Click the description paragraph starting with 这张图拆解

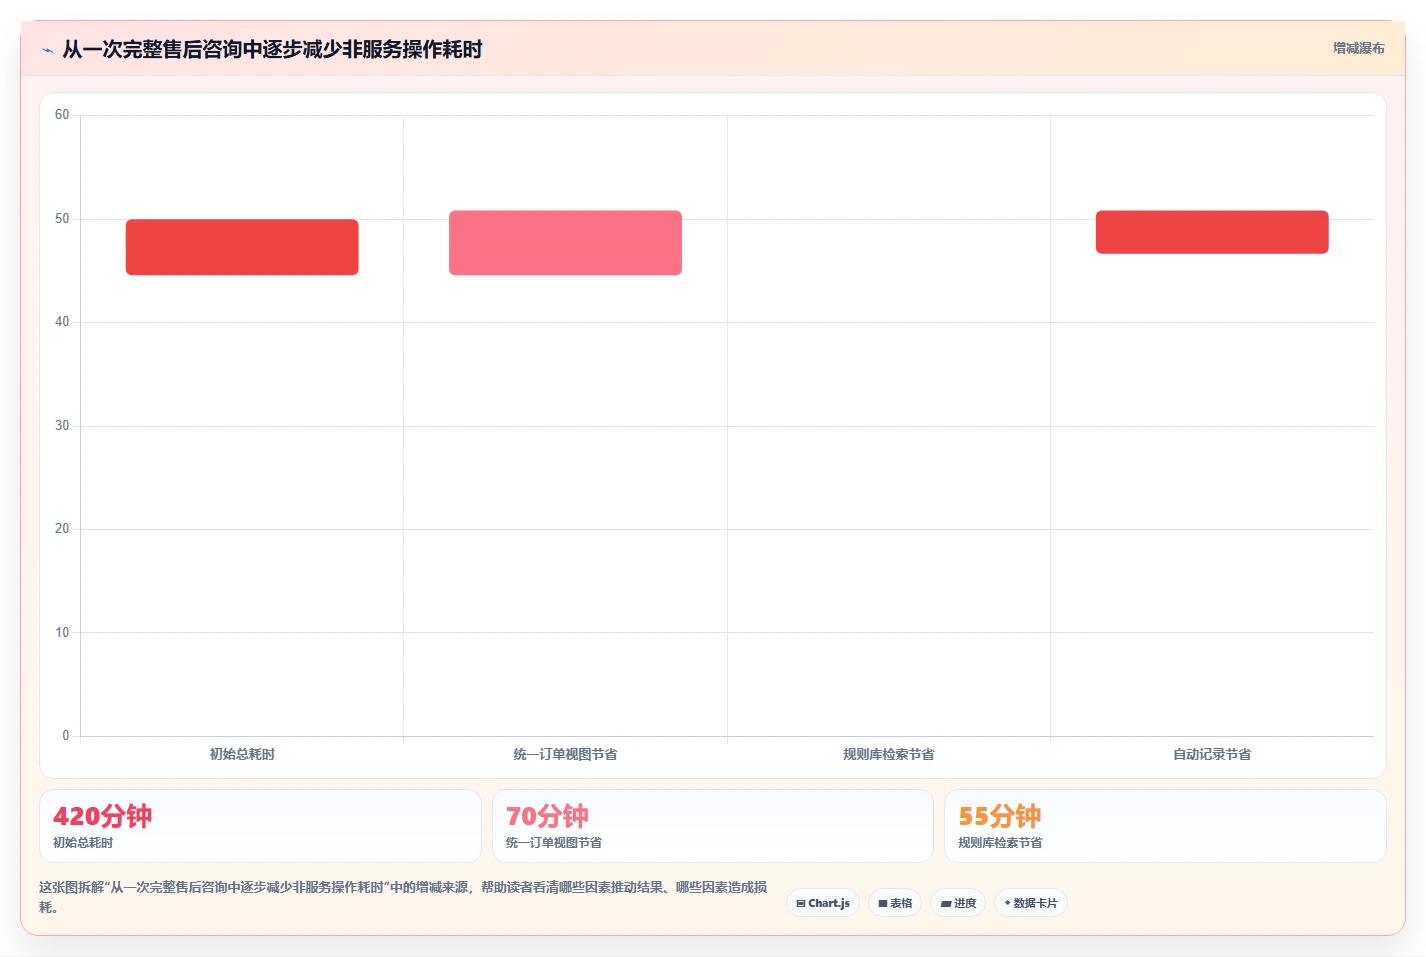pos(403,897)
